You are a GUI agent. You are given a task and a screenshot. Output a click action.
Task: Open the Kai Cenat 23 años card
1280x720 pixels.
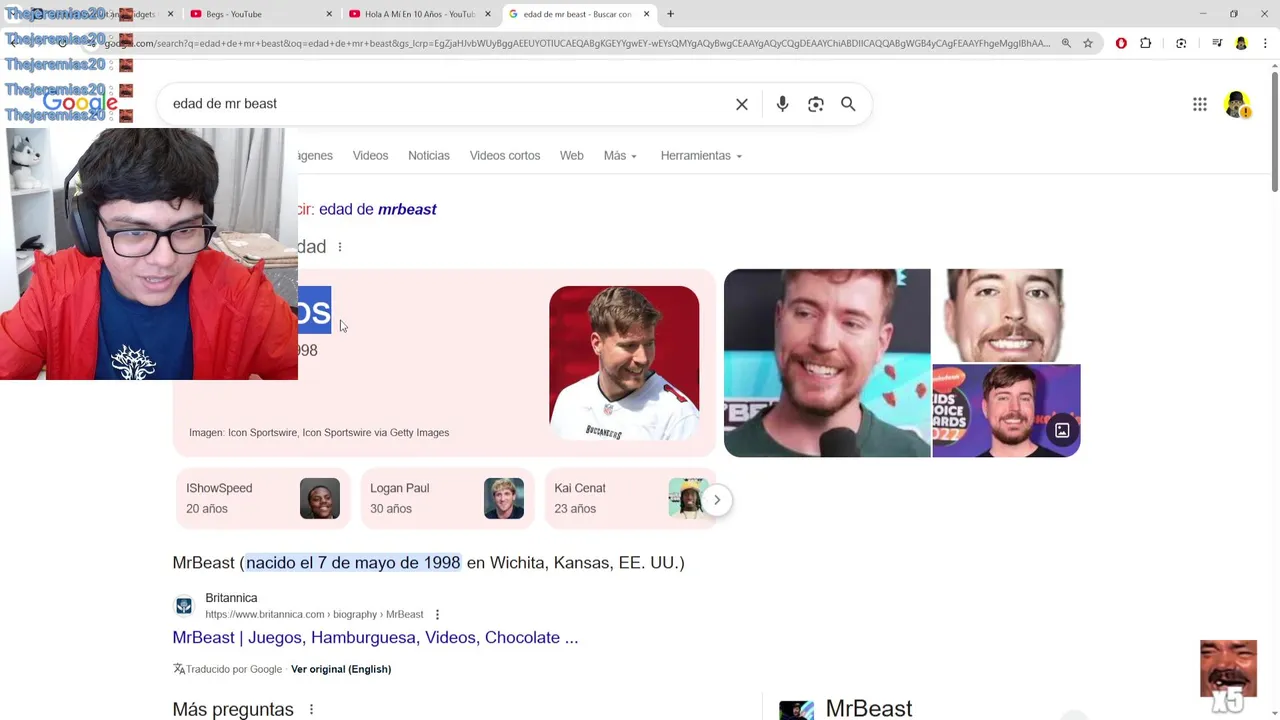630,498
